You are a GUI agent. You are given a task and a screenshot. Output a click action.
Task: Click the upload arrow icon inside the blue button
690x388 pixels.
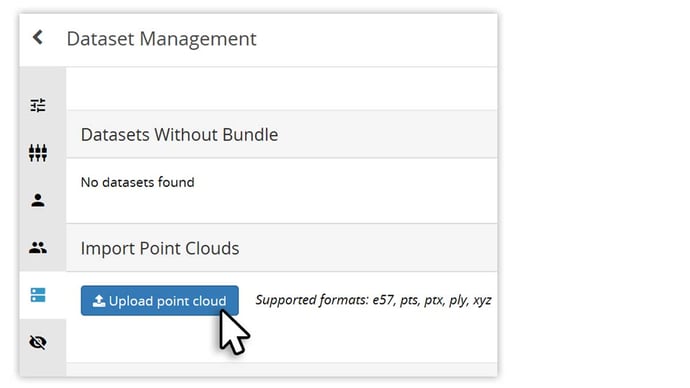pyautogui.click(x=99, y=300)
